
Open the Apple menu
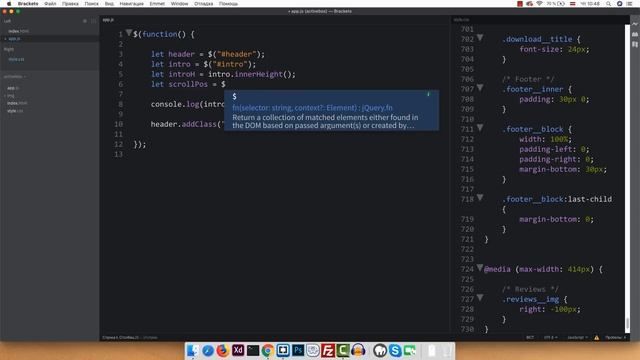[9, 4]
